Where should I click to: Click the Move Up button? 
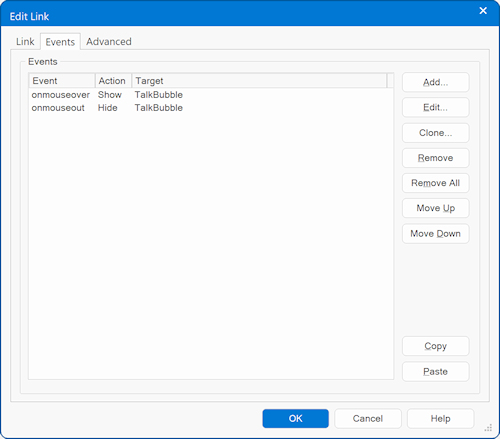(x=435, y=208)
